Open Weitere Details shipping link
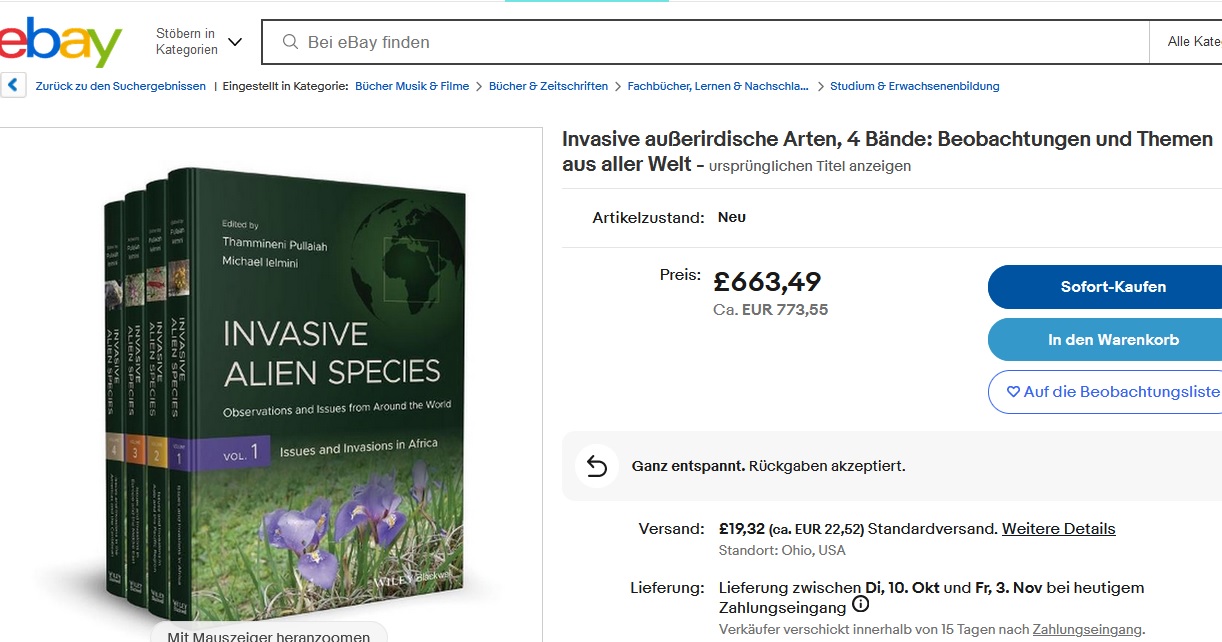 click(x=1058, y=529)
